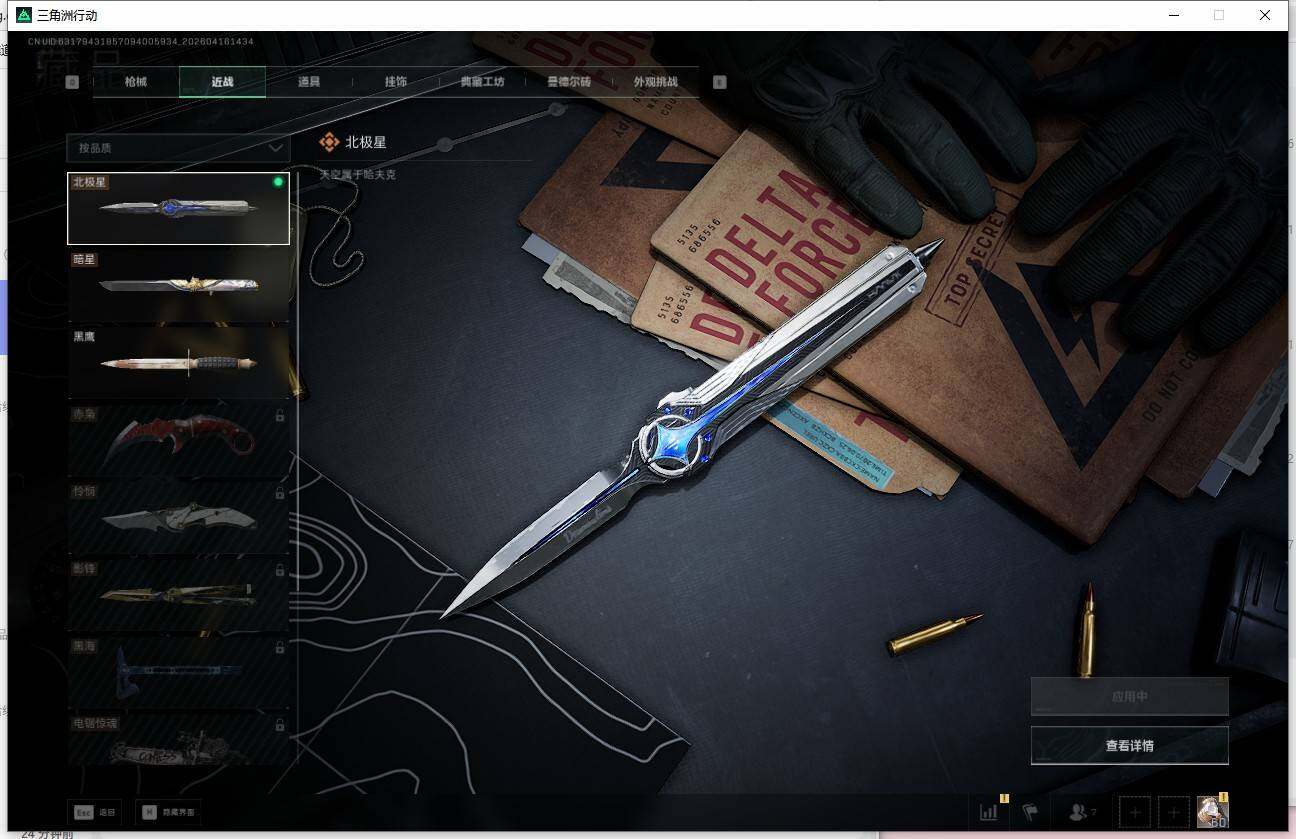Minimize the 三角洲行动 window
1296x839 pixels.
coord(1173,15)
